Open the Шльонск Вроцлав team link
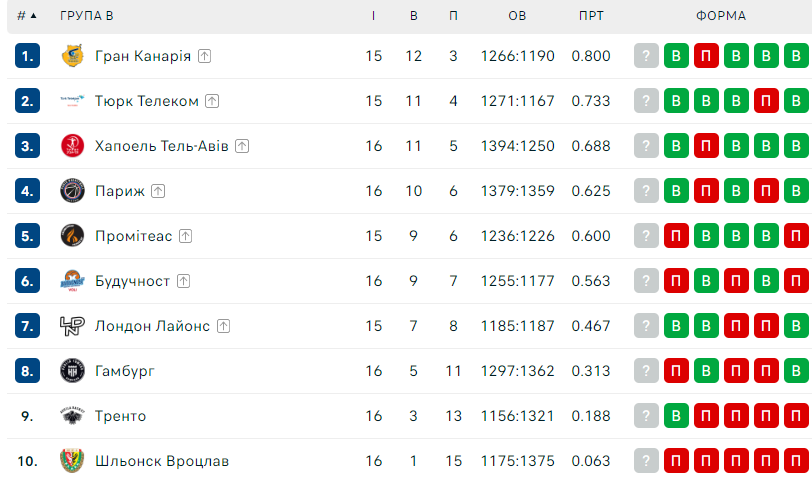Image resolution: width=812 pixels, height=483 pixels. click(162, 461)
